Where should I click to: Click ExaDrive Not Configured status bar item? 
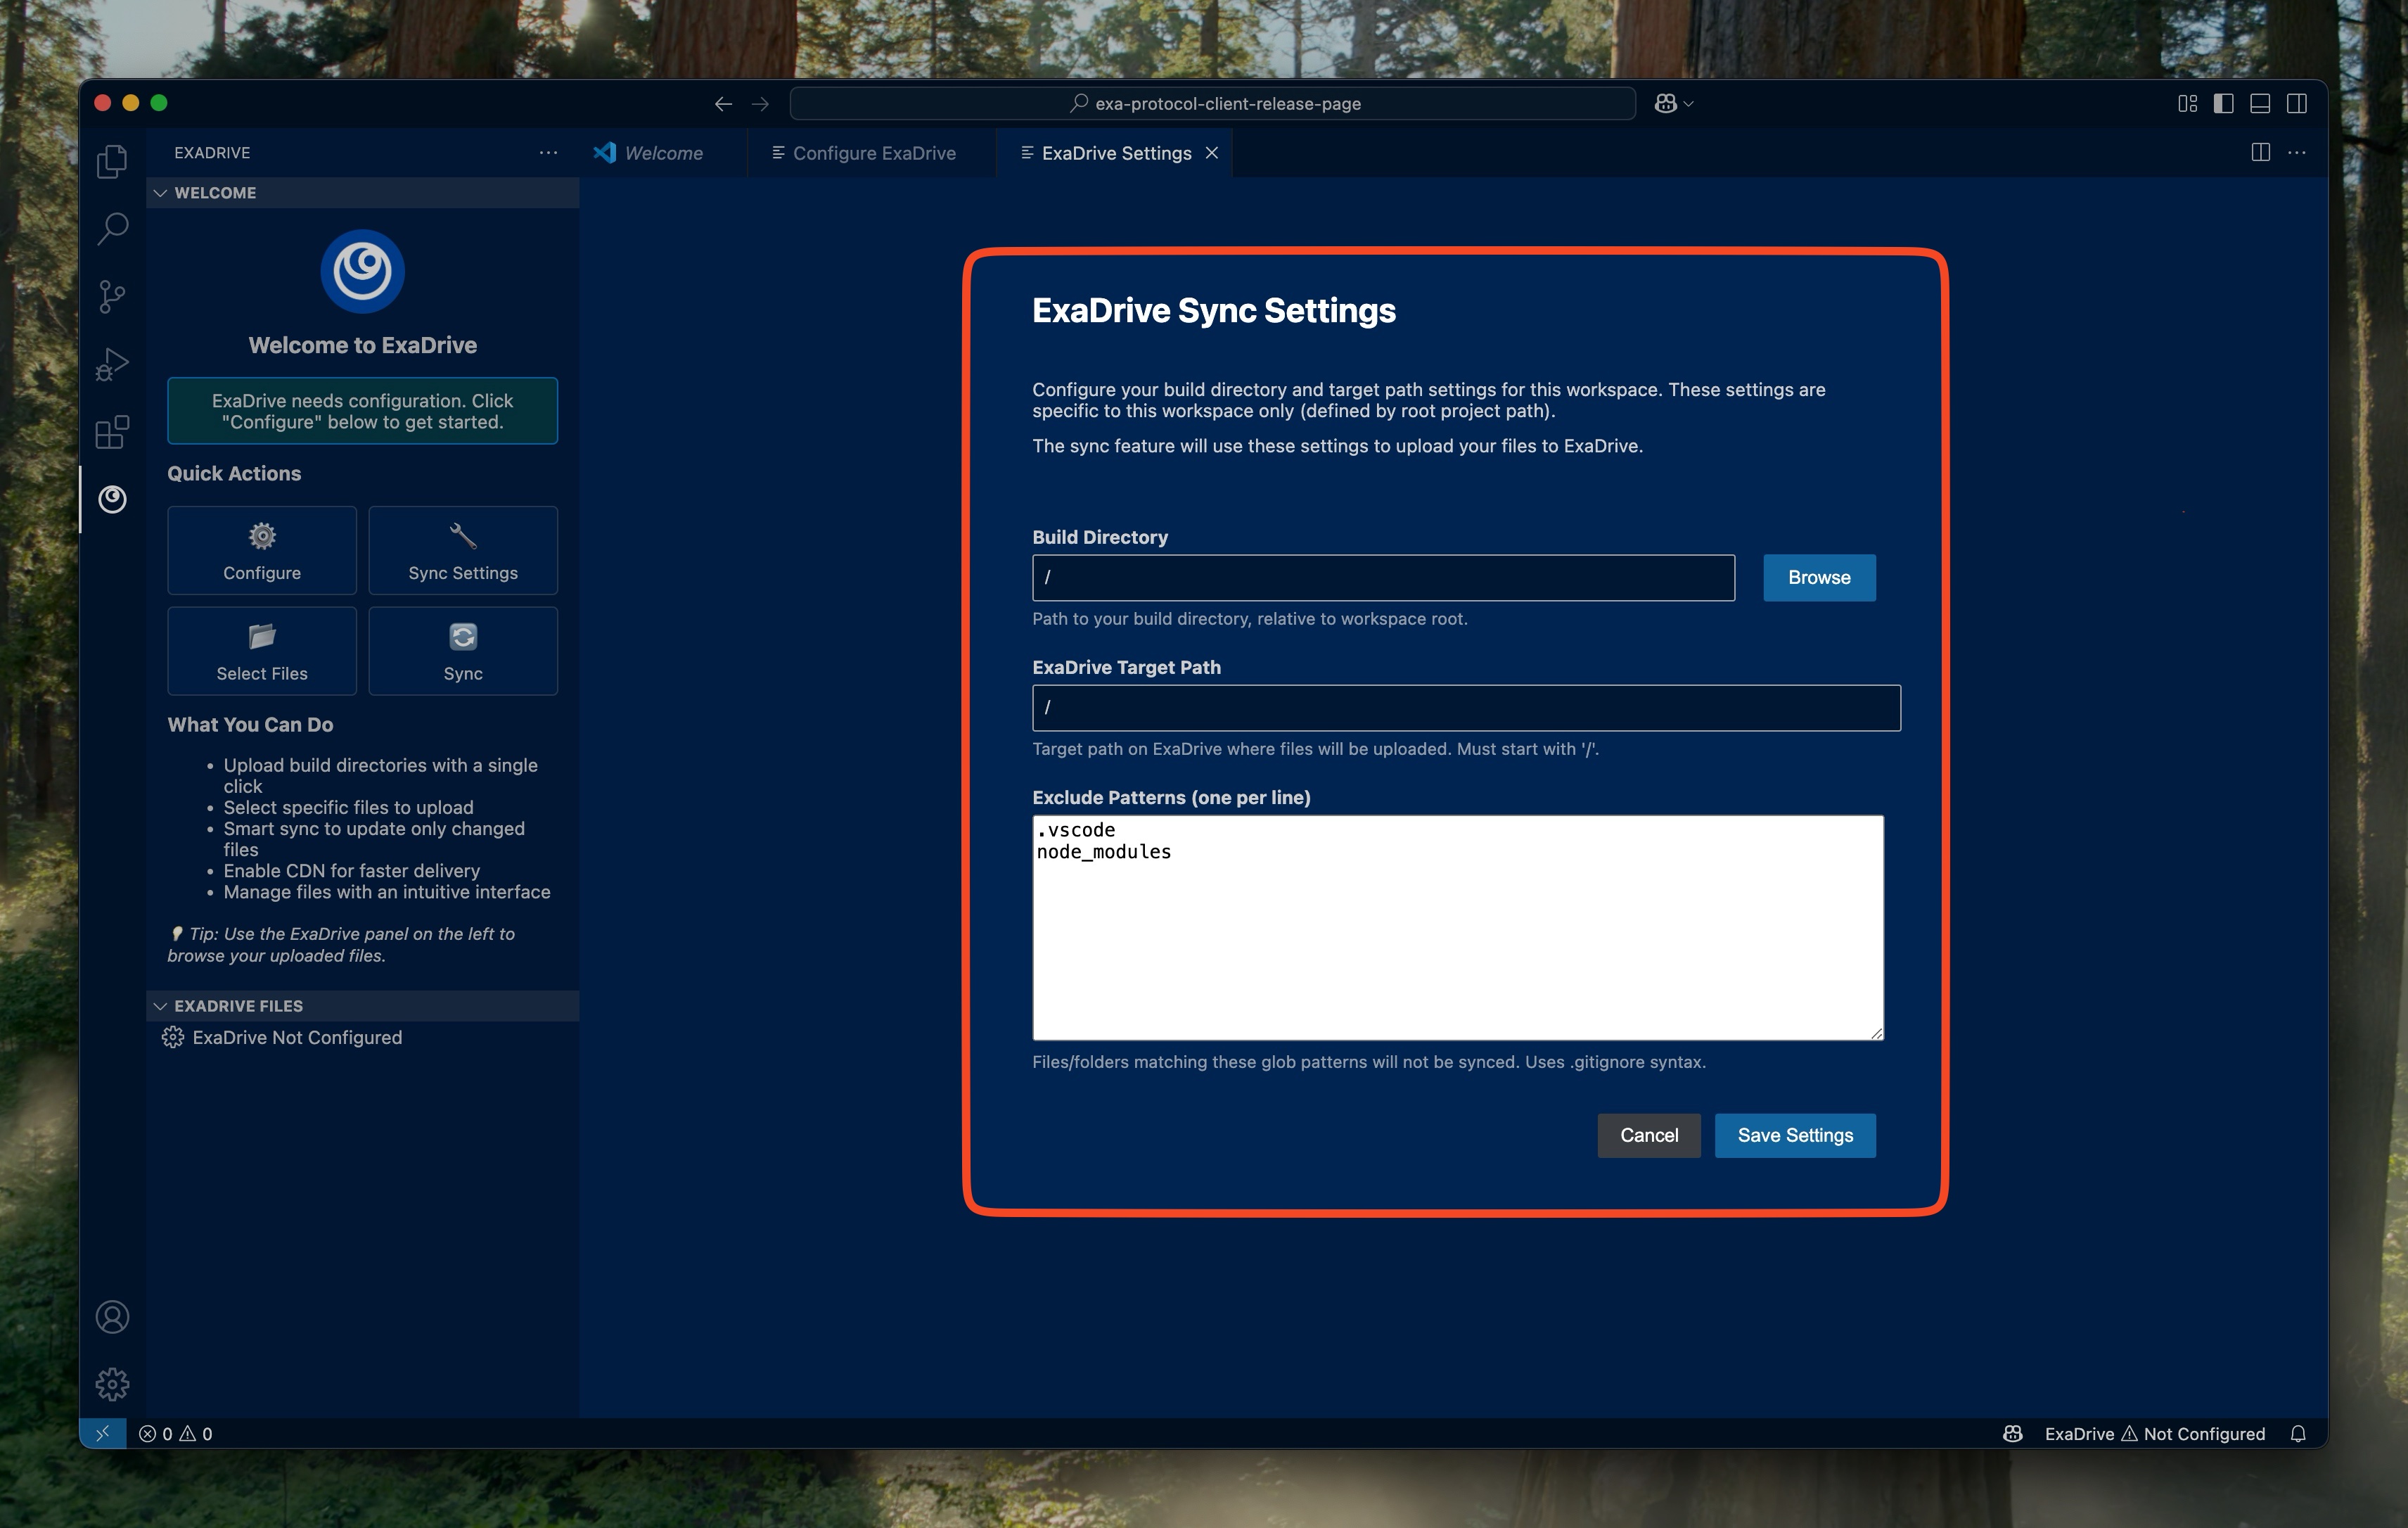[2154, 1433]
